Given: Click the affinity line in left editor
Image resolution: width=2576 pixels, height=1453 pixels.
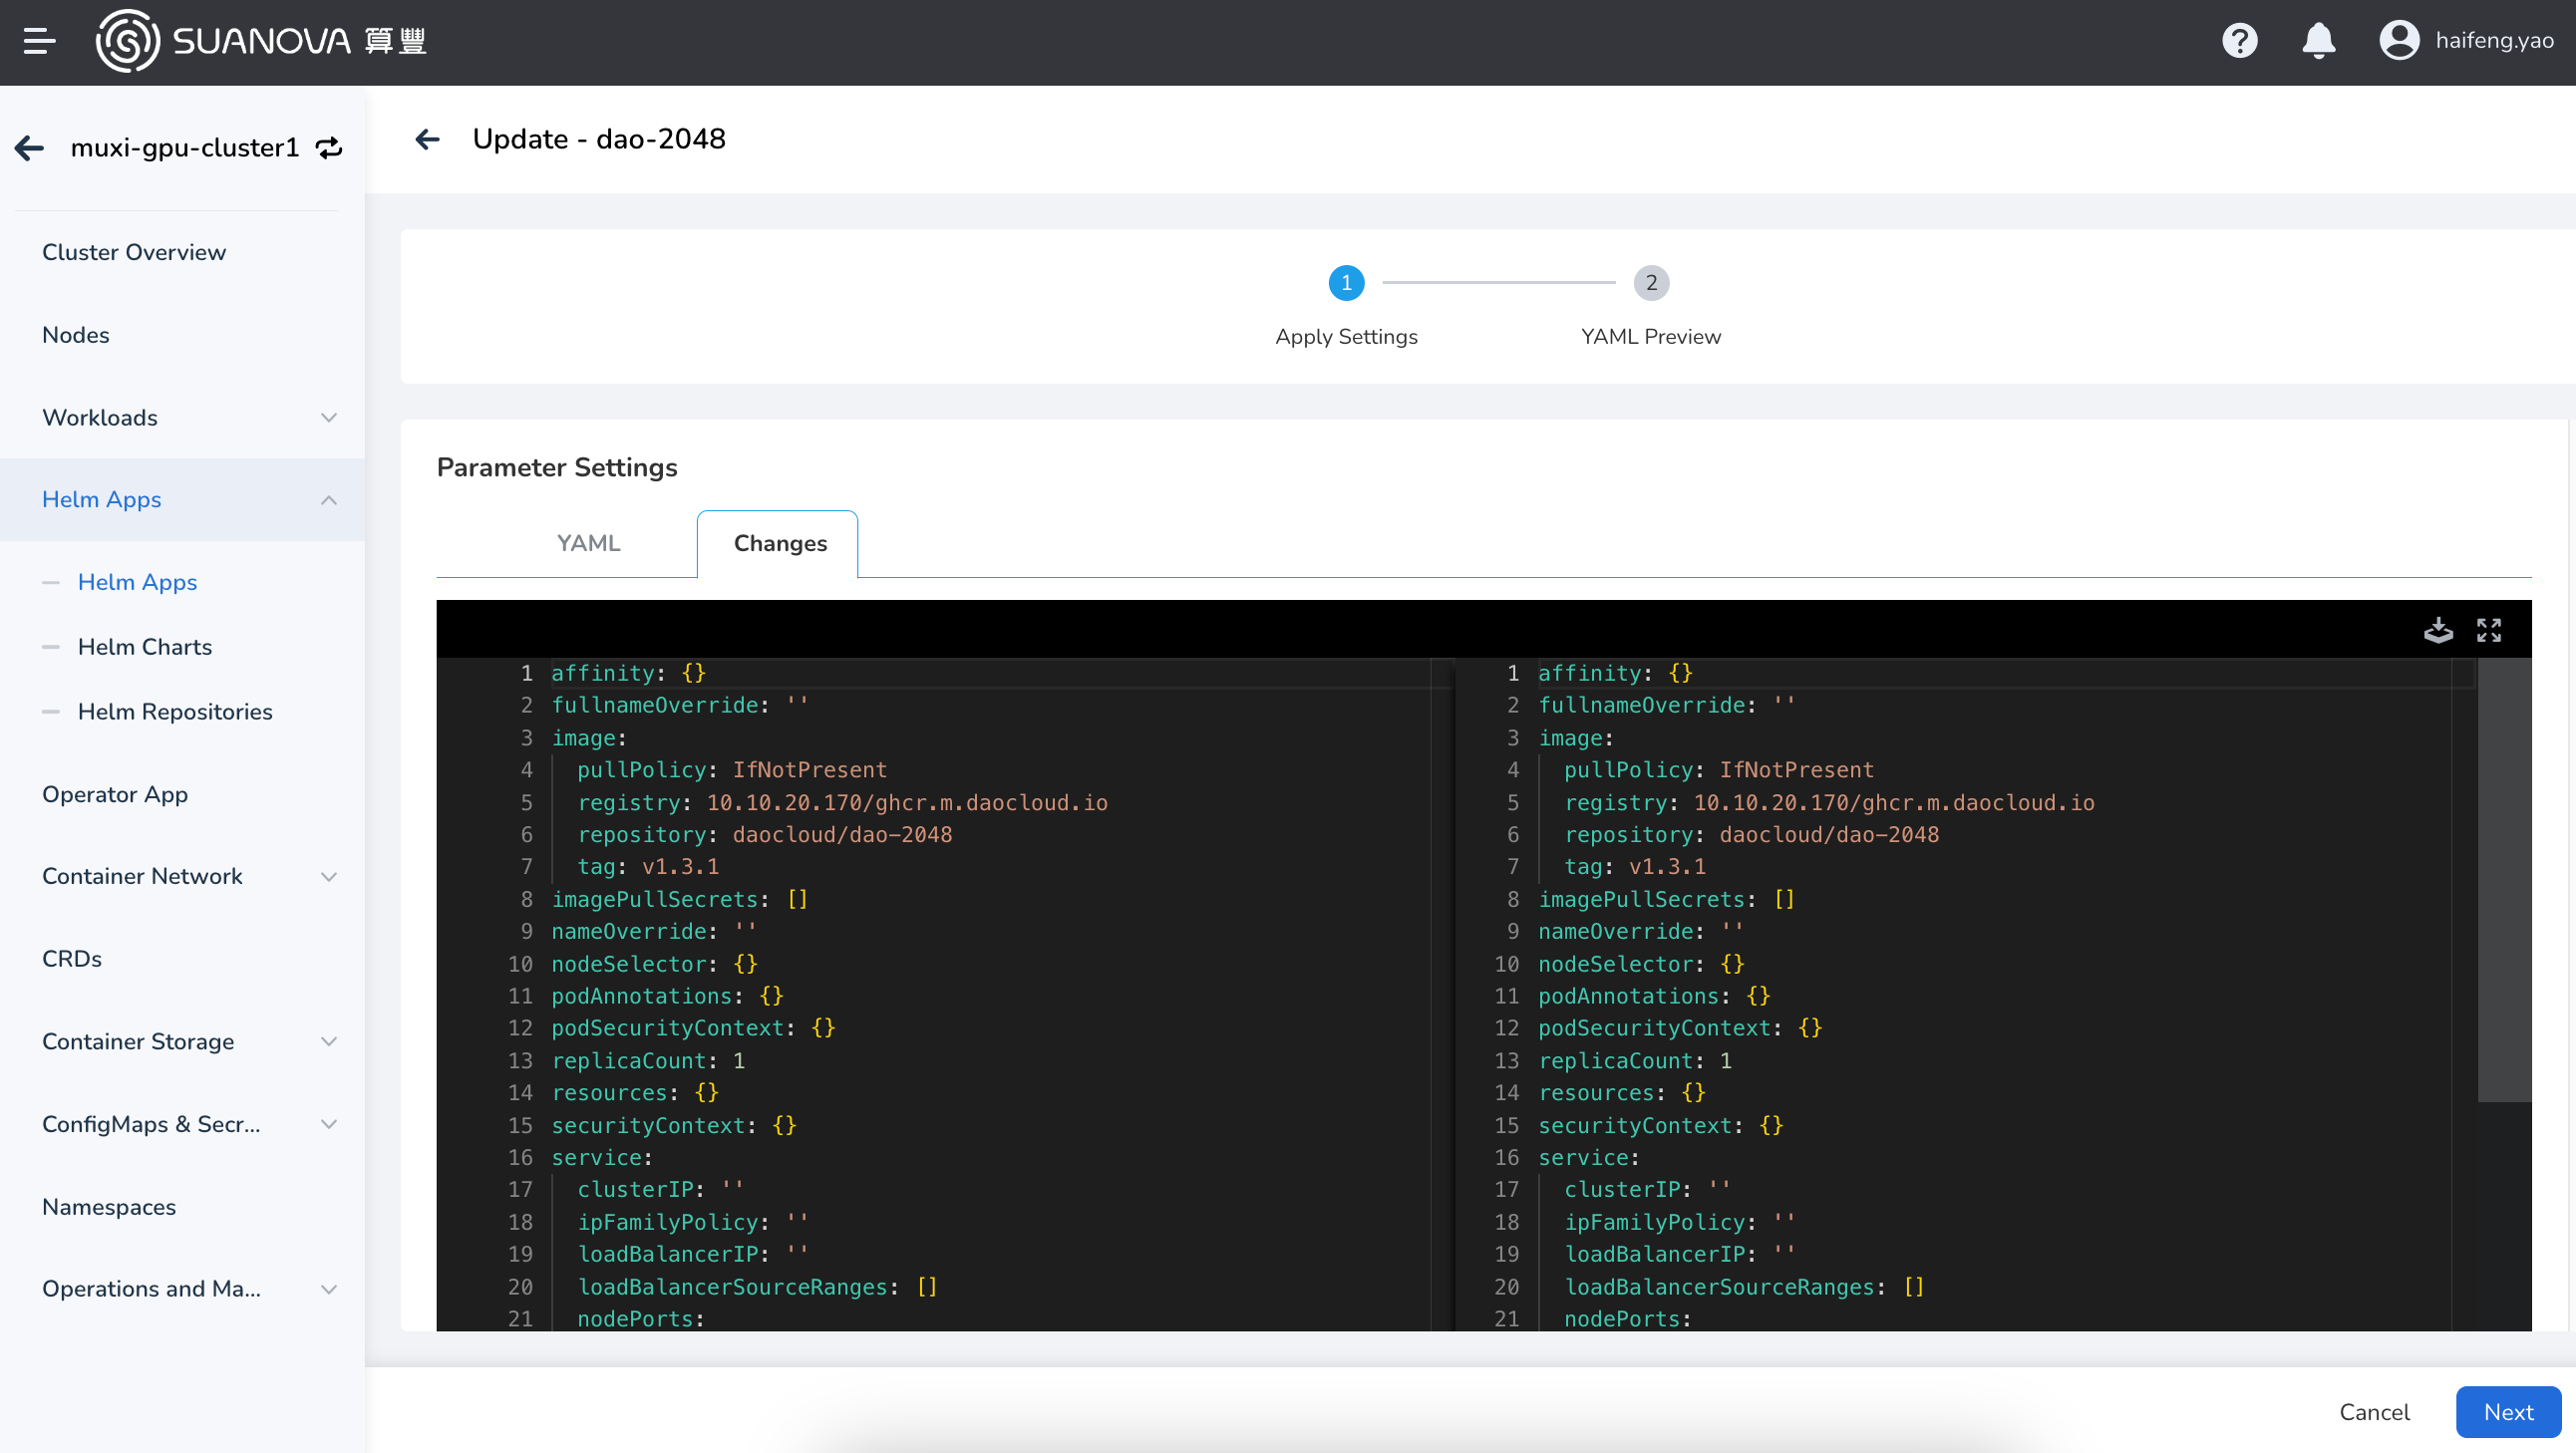Looking at the screenshot, I should 628,673.
